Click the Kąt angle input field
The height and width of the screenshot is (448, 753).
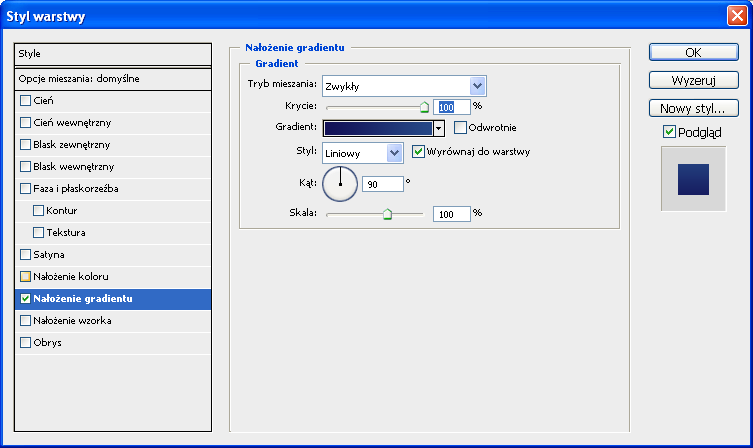coord(384,184)
